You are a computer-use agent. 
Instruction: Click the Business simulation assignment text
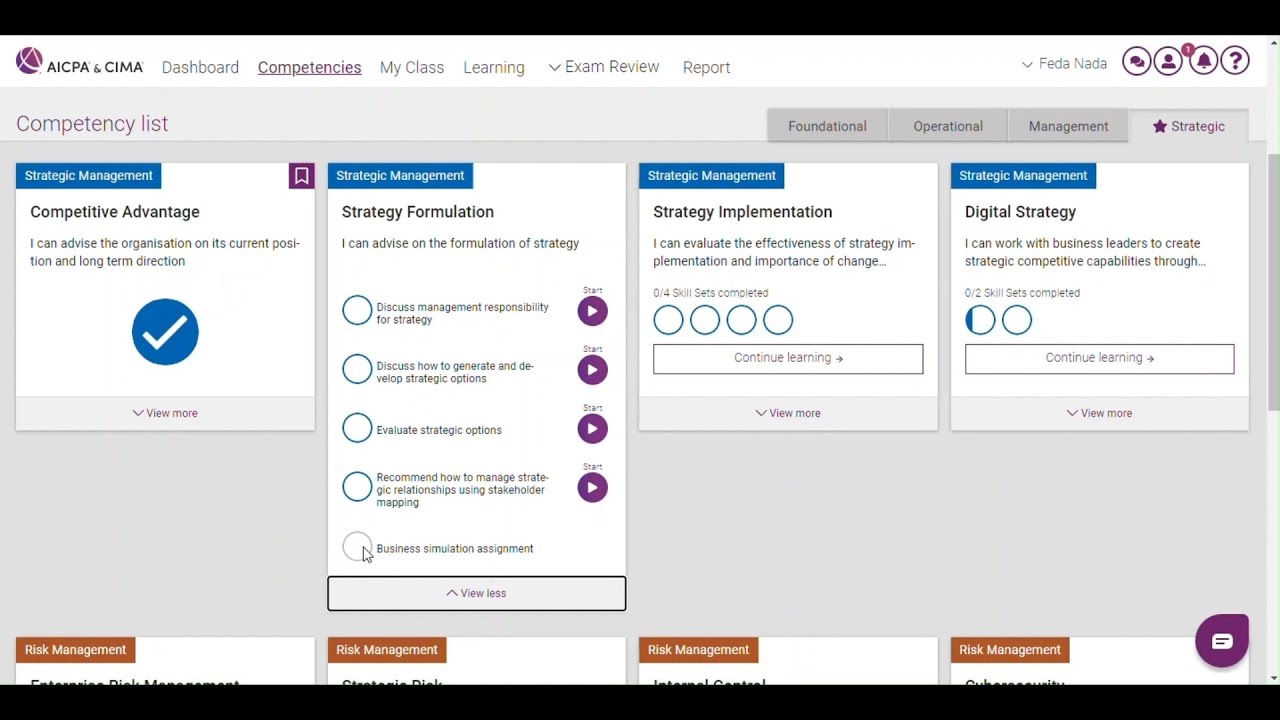point(455,549)
